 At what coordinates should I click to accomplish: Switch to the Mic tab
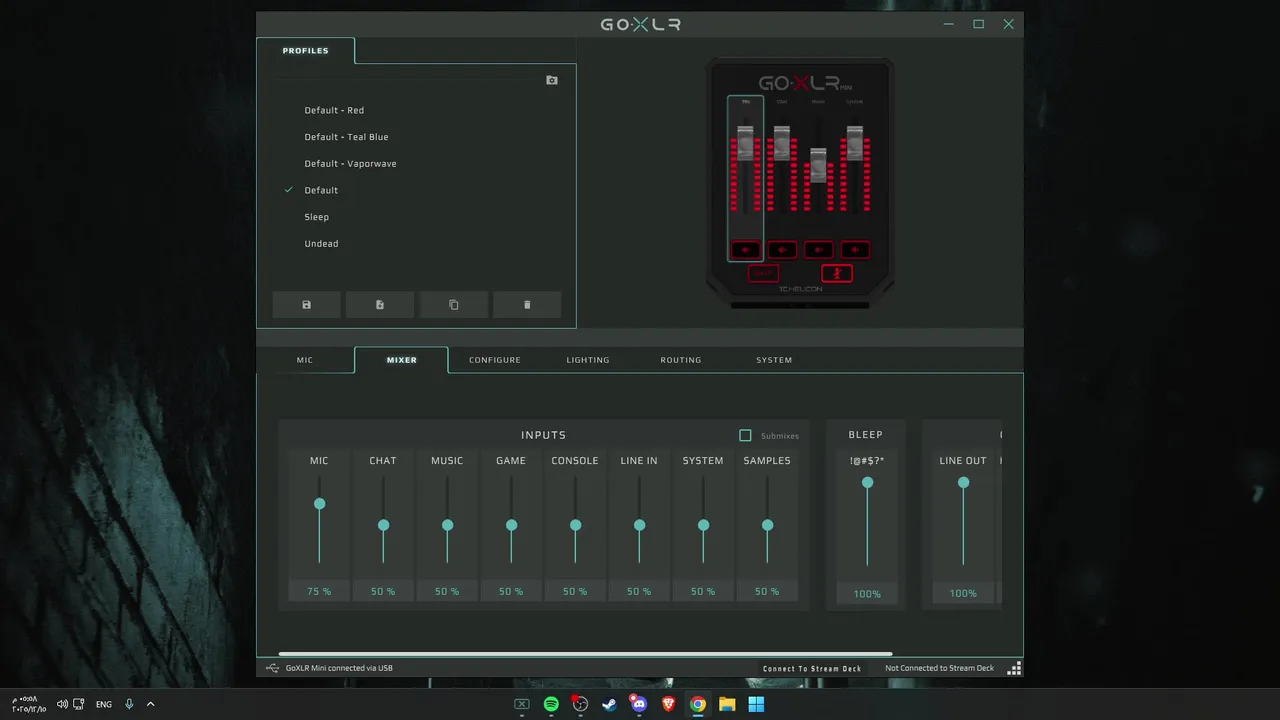pos(305,360)
